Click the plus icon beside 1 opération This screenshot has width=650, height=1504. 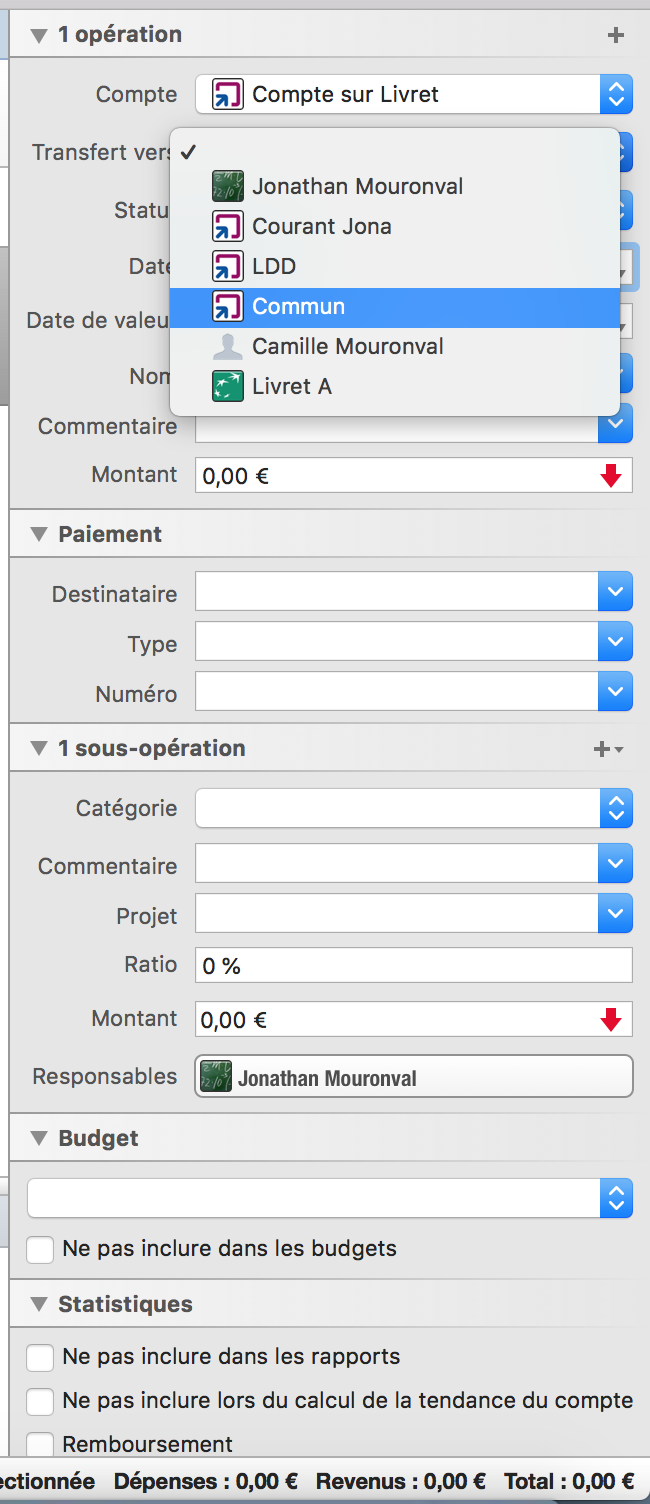click(x=616, y=35)
